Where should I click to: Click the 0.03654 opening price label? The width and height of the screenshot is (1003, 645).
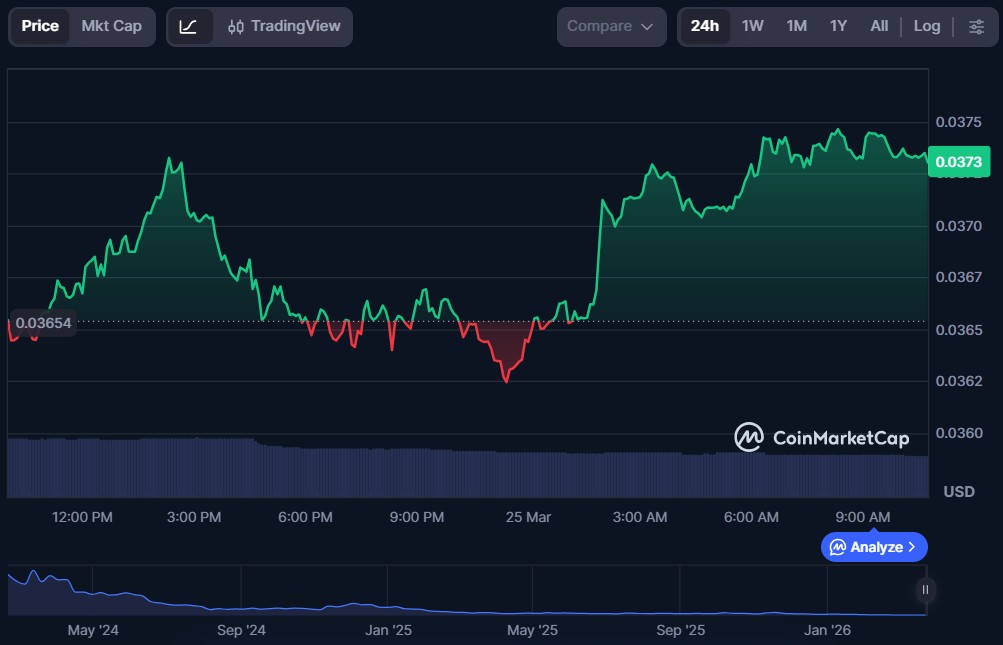click(x=43, y=323)
